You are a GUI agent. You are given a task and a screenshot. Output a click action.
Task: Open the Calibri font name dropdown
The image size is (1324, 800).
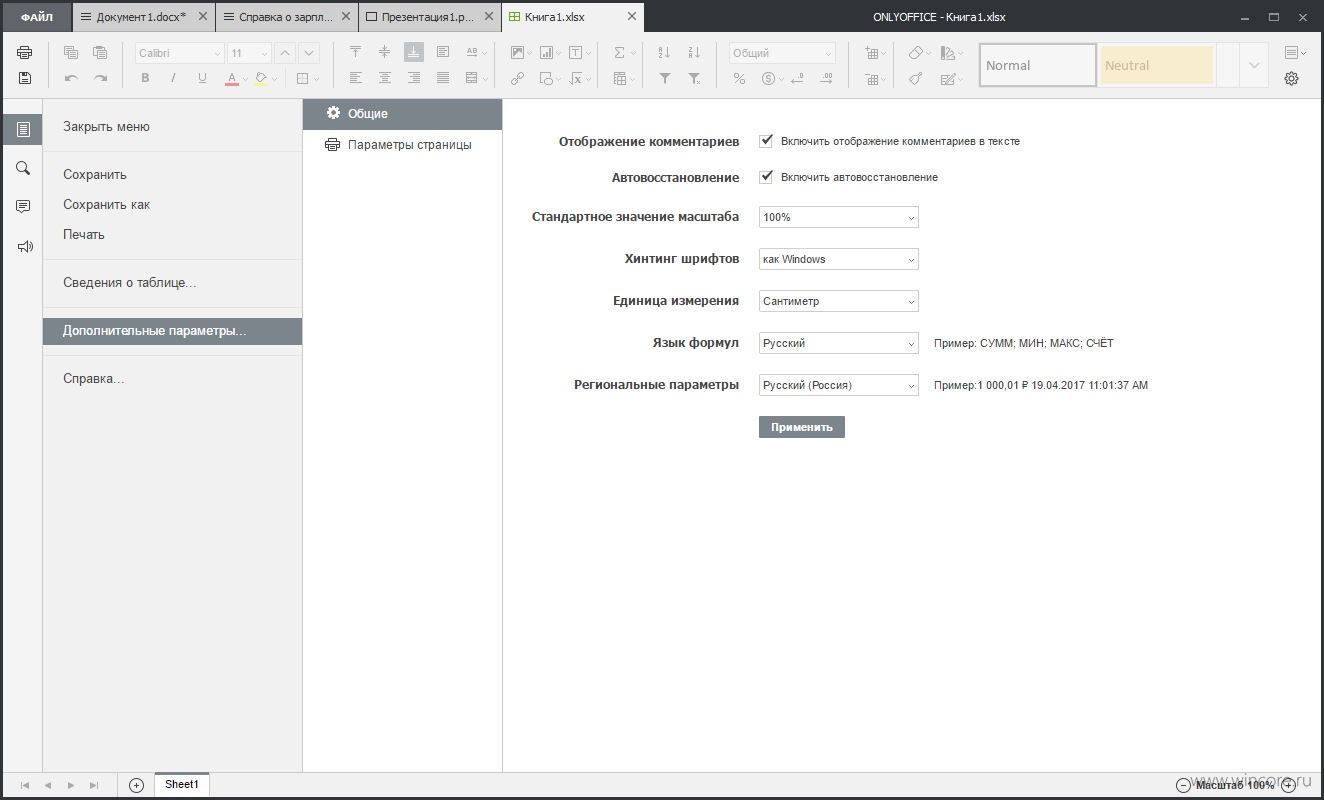pyautogui.click(x=180, y=53)
